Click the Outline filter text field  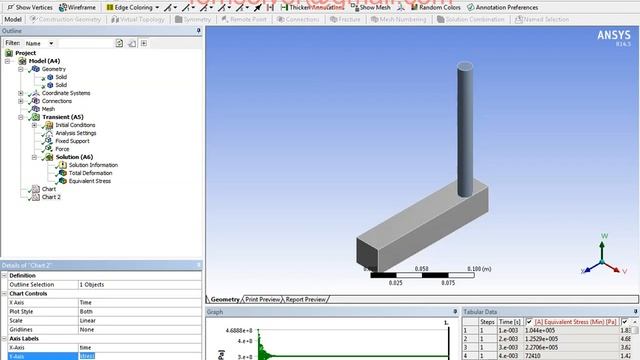tap(85, 43)
